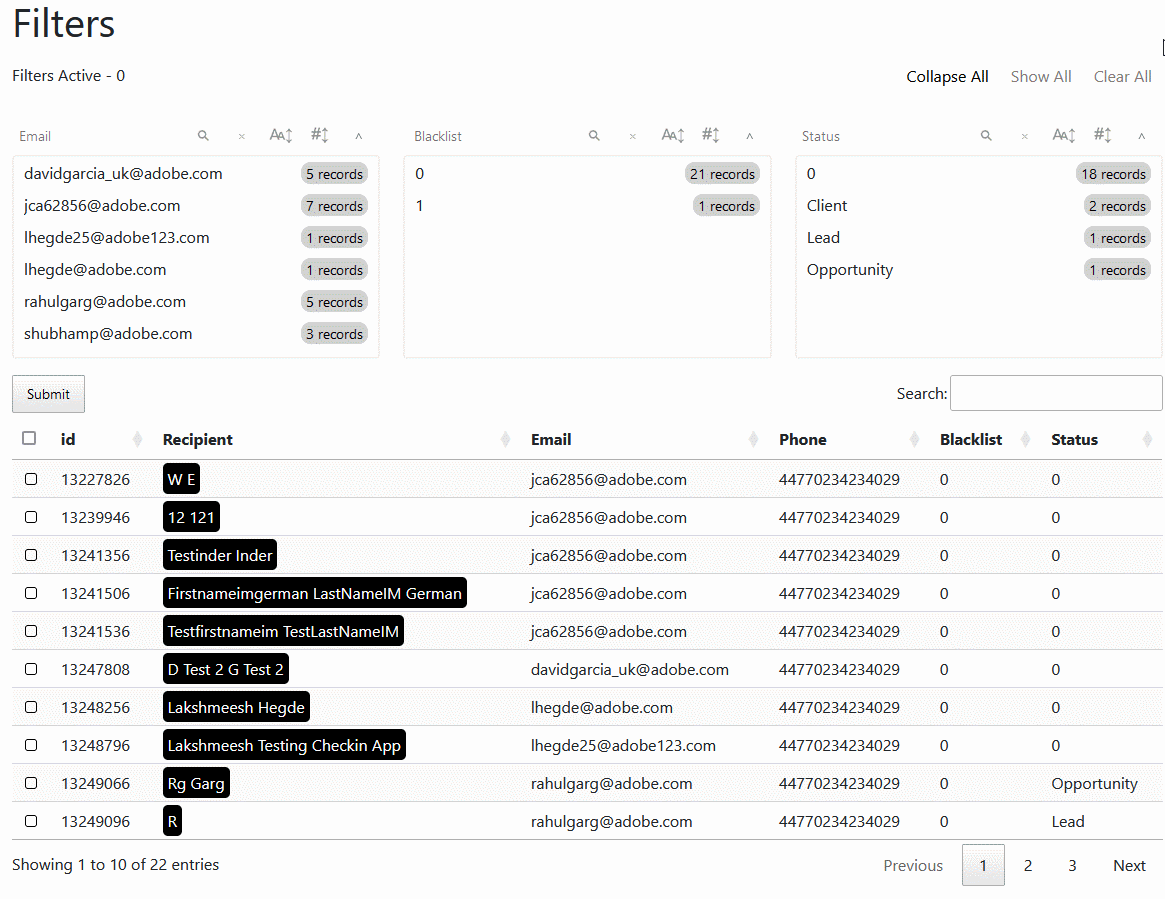Image resolution: width=1165 pixels, height=899 pixels.
Task: Collapse the Status filter panel caret
Action: [x=1142, y=136]
